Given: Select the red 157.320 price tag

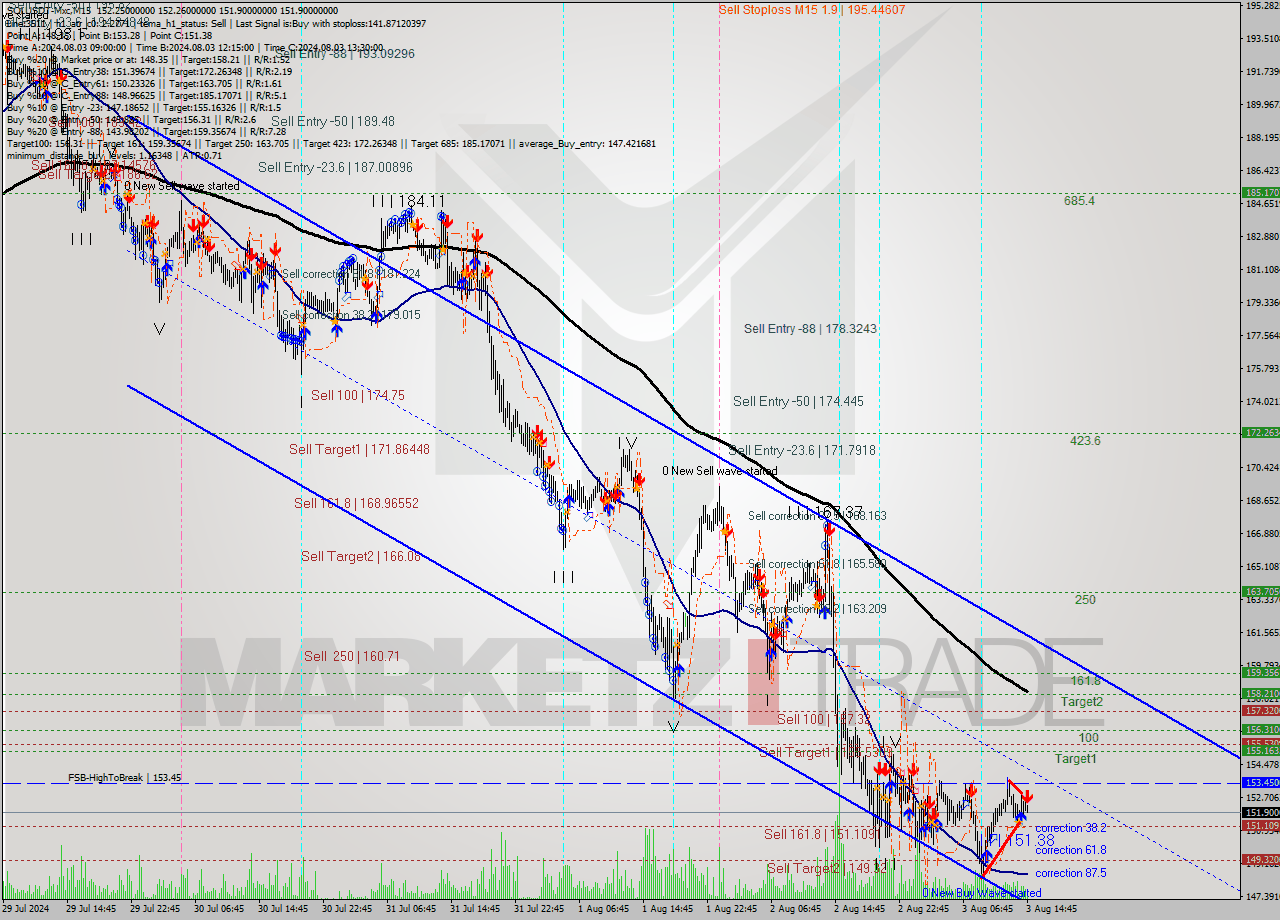Looking at the screenshot, I should (1260, 710).
